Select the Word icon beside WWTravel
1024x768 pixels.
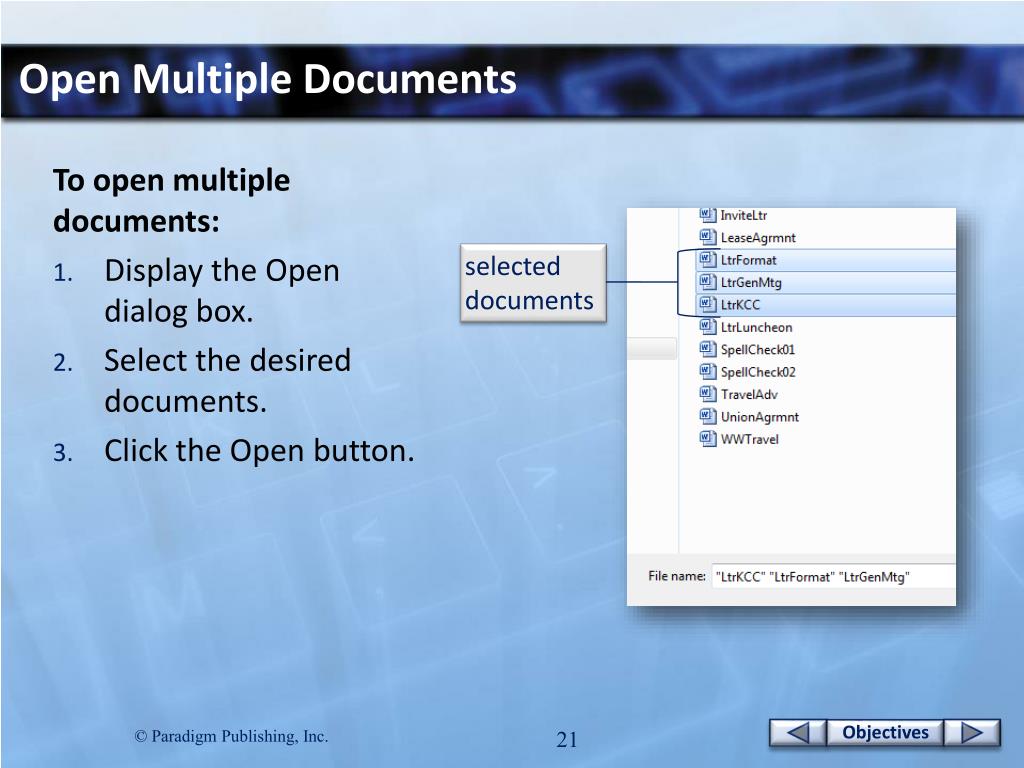[707, 439]
